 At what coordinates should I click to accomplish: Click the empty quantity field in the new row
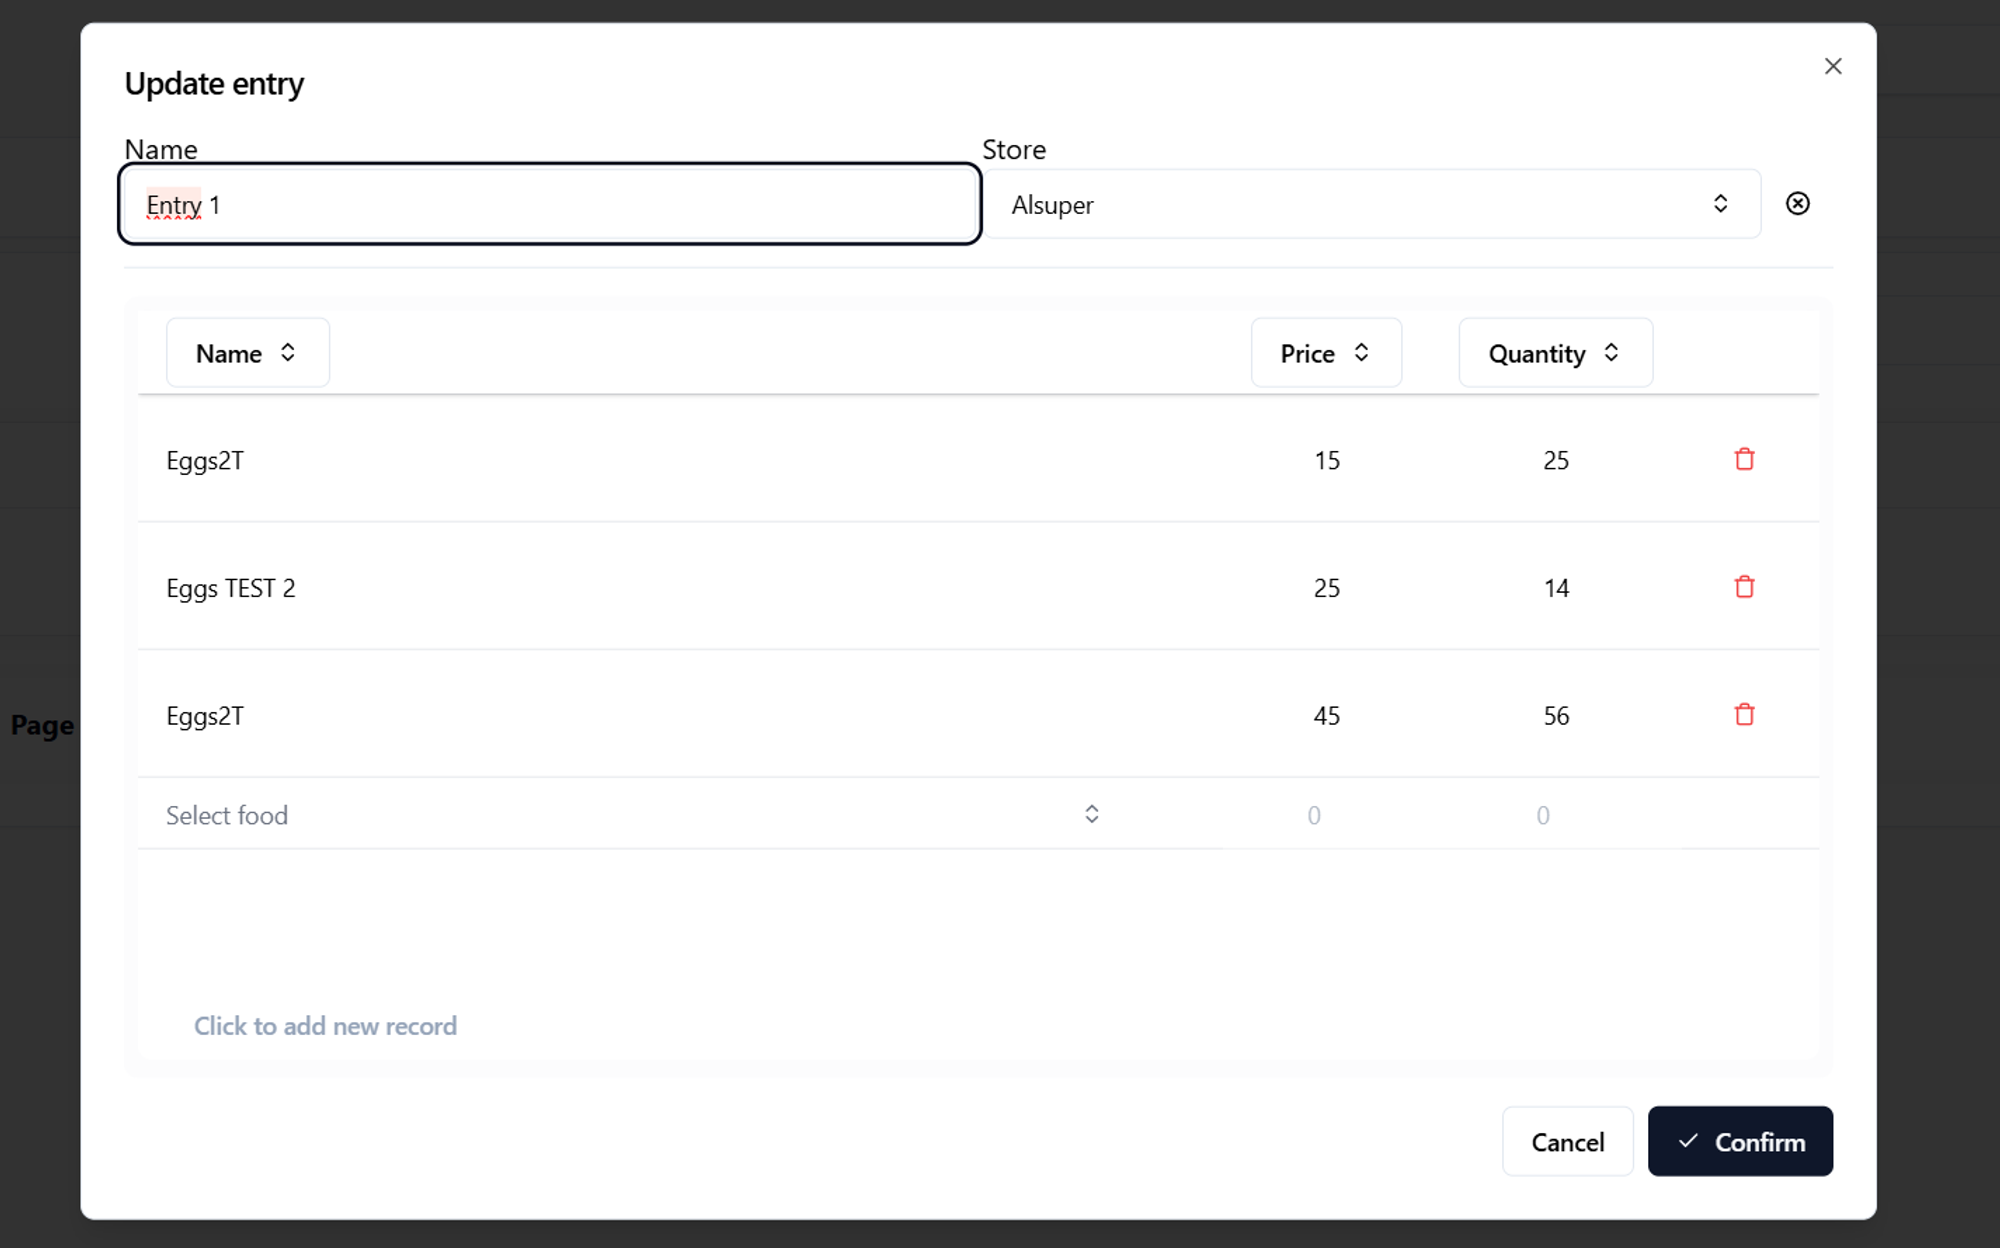click(1542, 814)
